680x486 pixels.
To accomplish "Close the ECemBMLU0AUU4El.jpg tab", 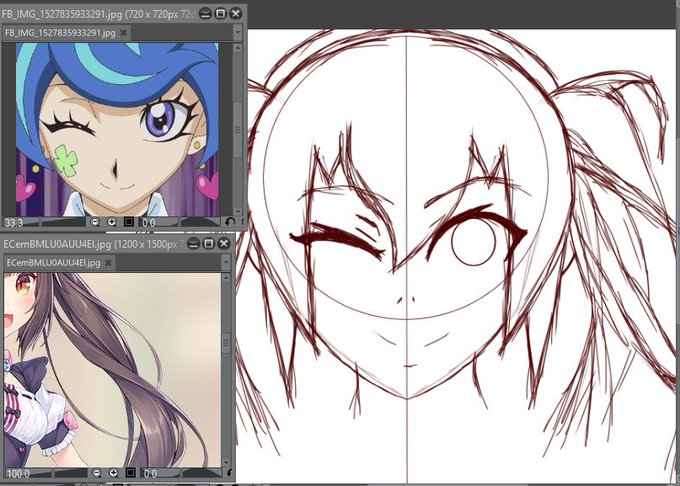I will click(x=108, y=263).
